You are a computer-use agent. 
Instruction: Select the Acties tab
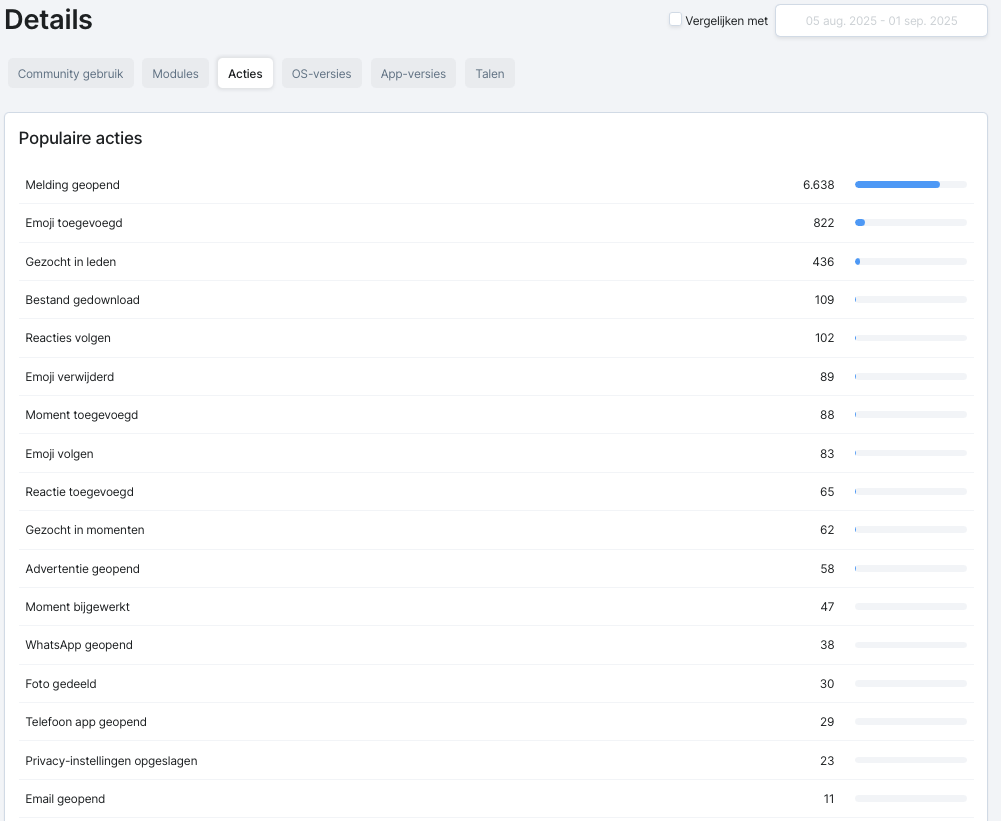coord(245,74)
